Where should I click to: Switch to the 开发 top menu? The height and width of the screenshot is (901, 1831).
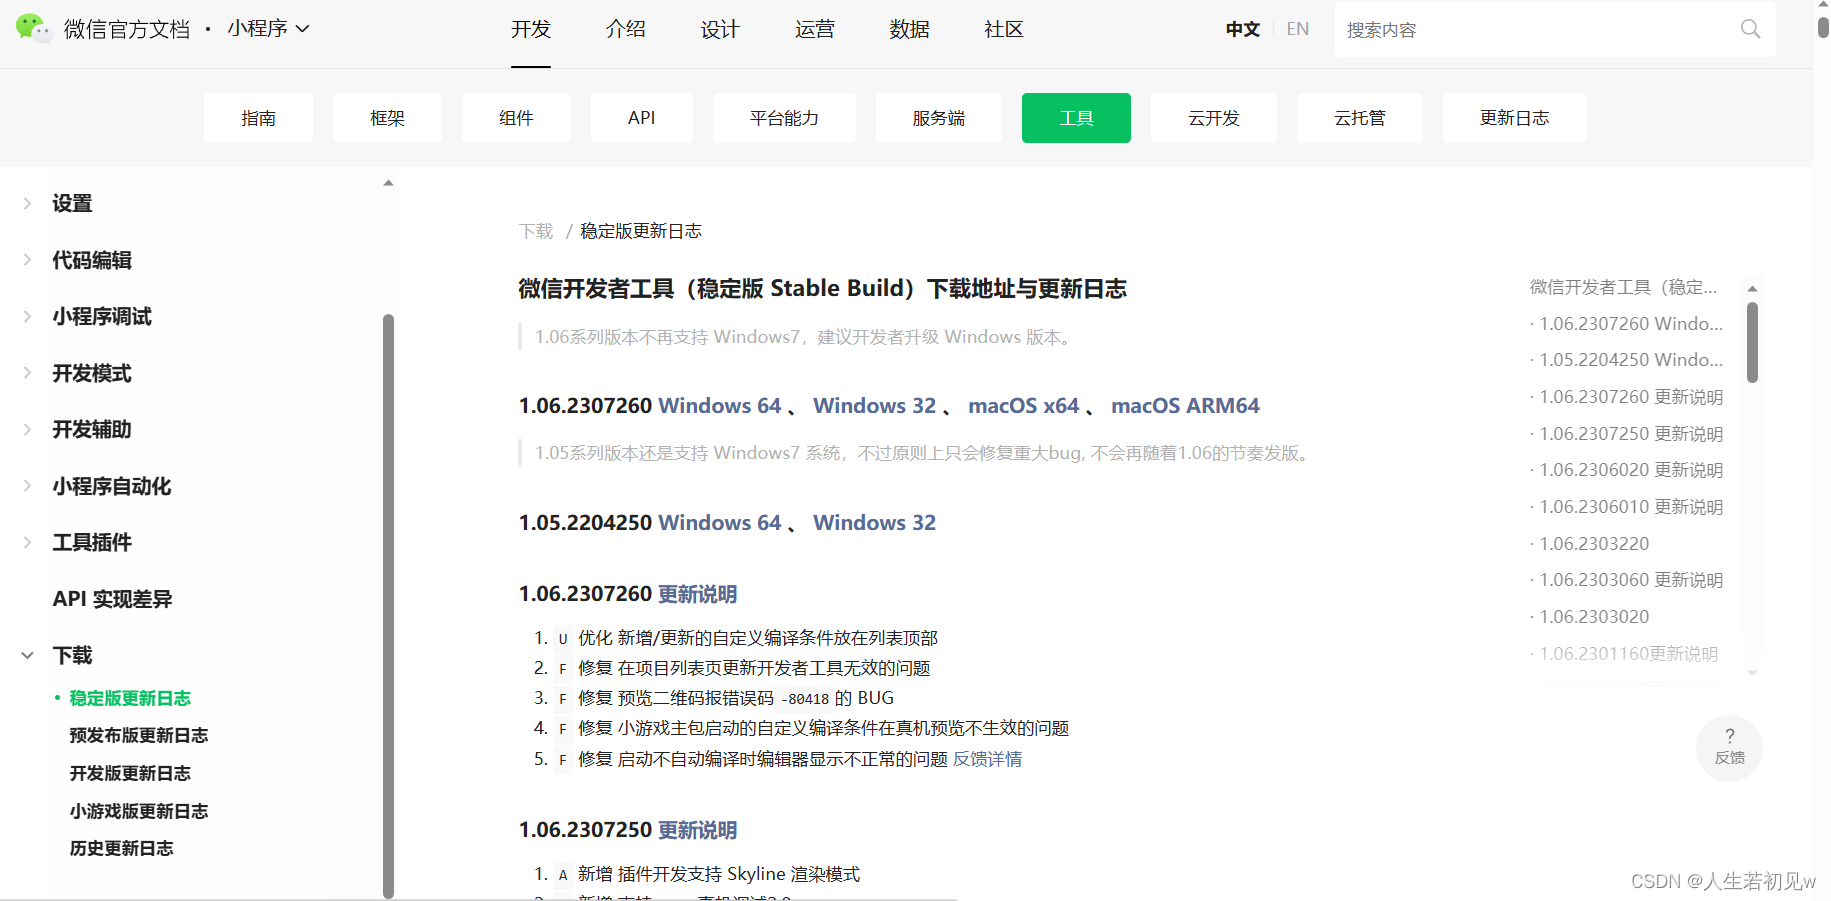coord(531,29)
